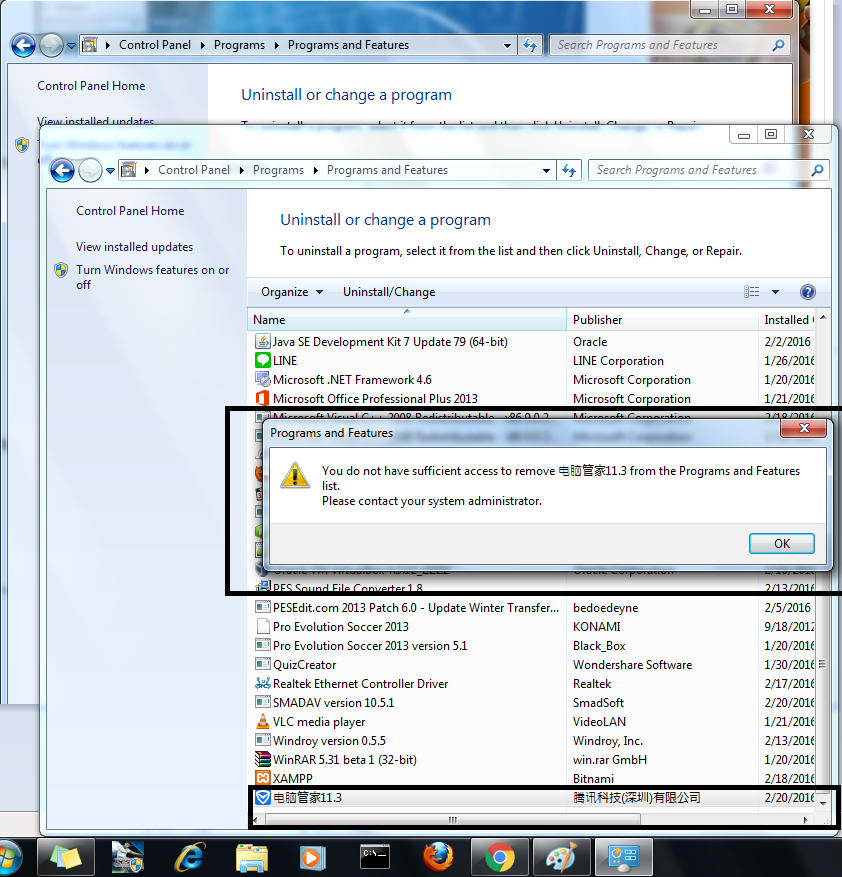The width and height of the screenshot is (842, 877).
Task: Refresh the rear Programs and Features window
Action: click(x=530, y=45)
